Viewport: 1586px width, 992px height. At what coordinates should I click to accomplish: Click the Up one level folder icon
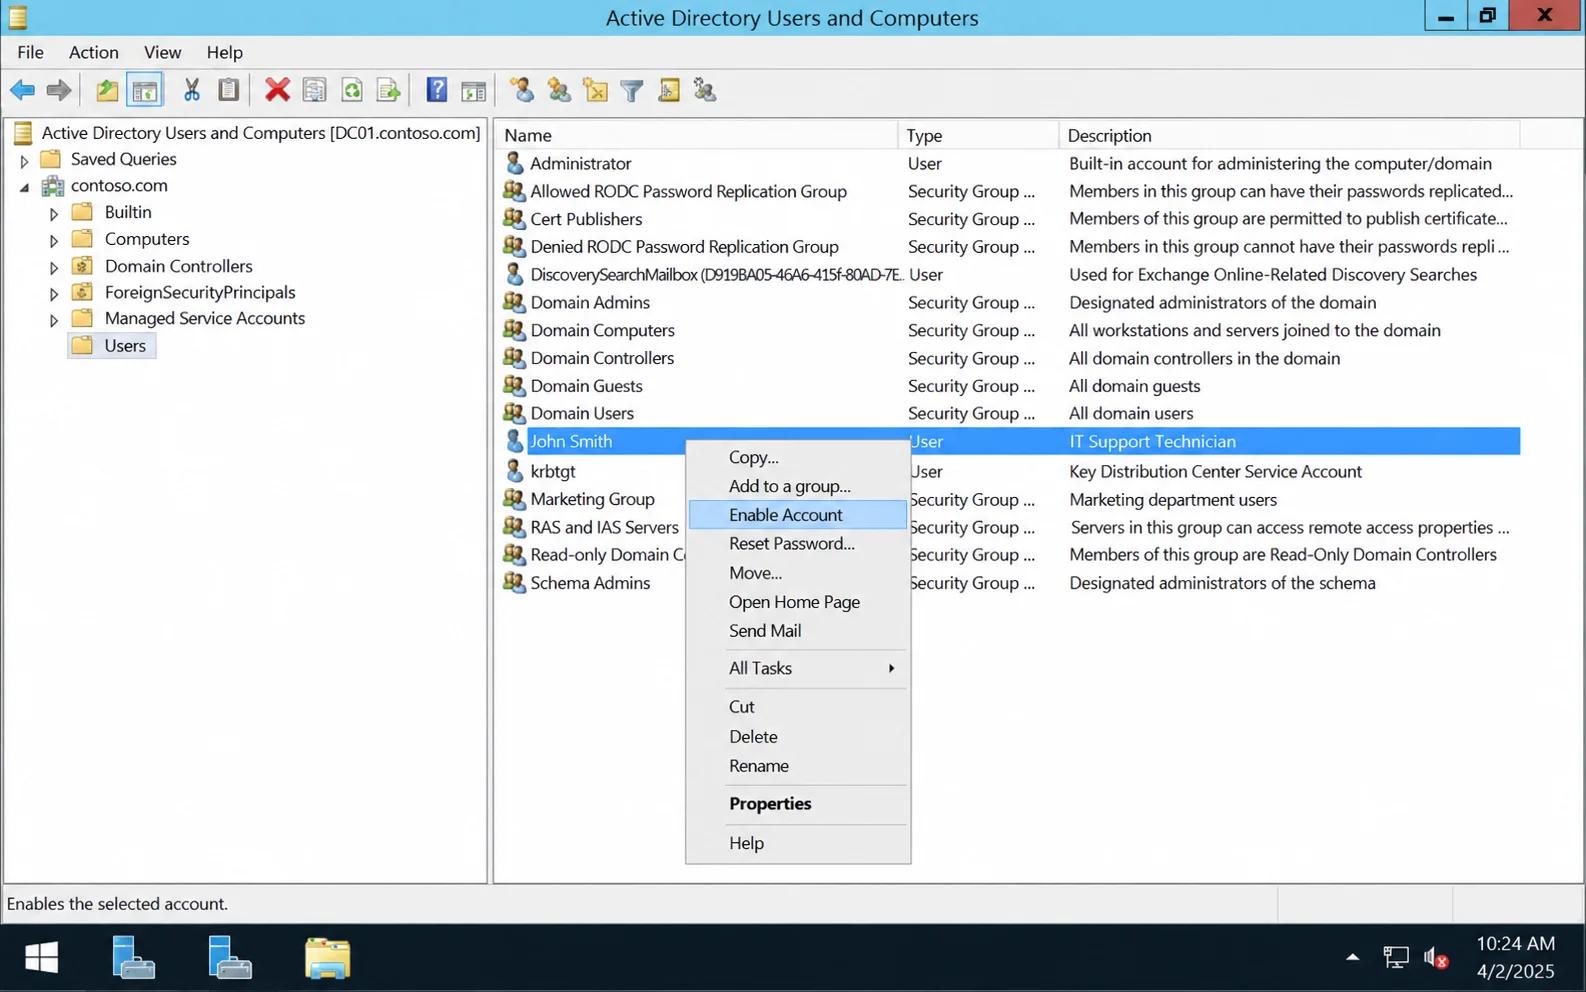point(107,91)
